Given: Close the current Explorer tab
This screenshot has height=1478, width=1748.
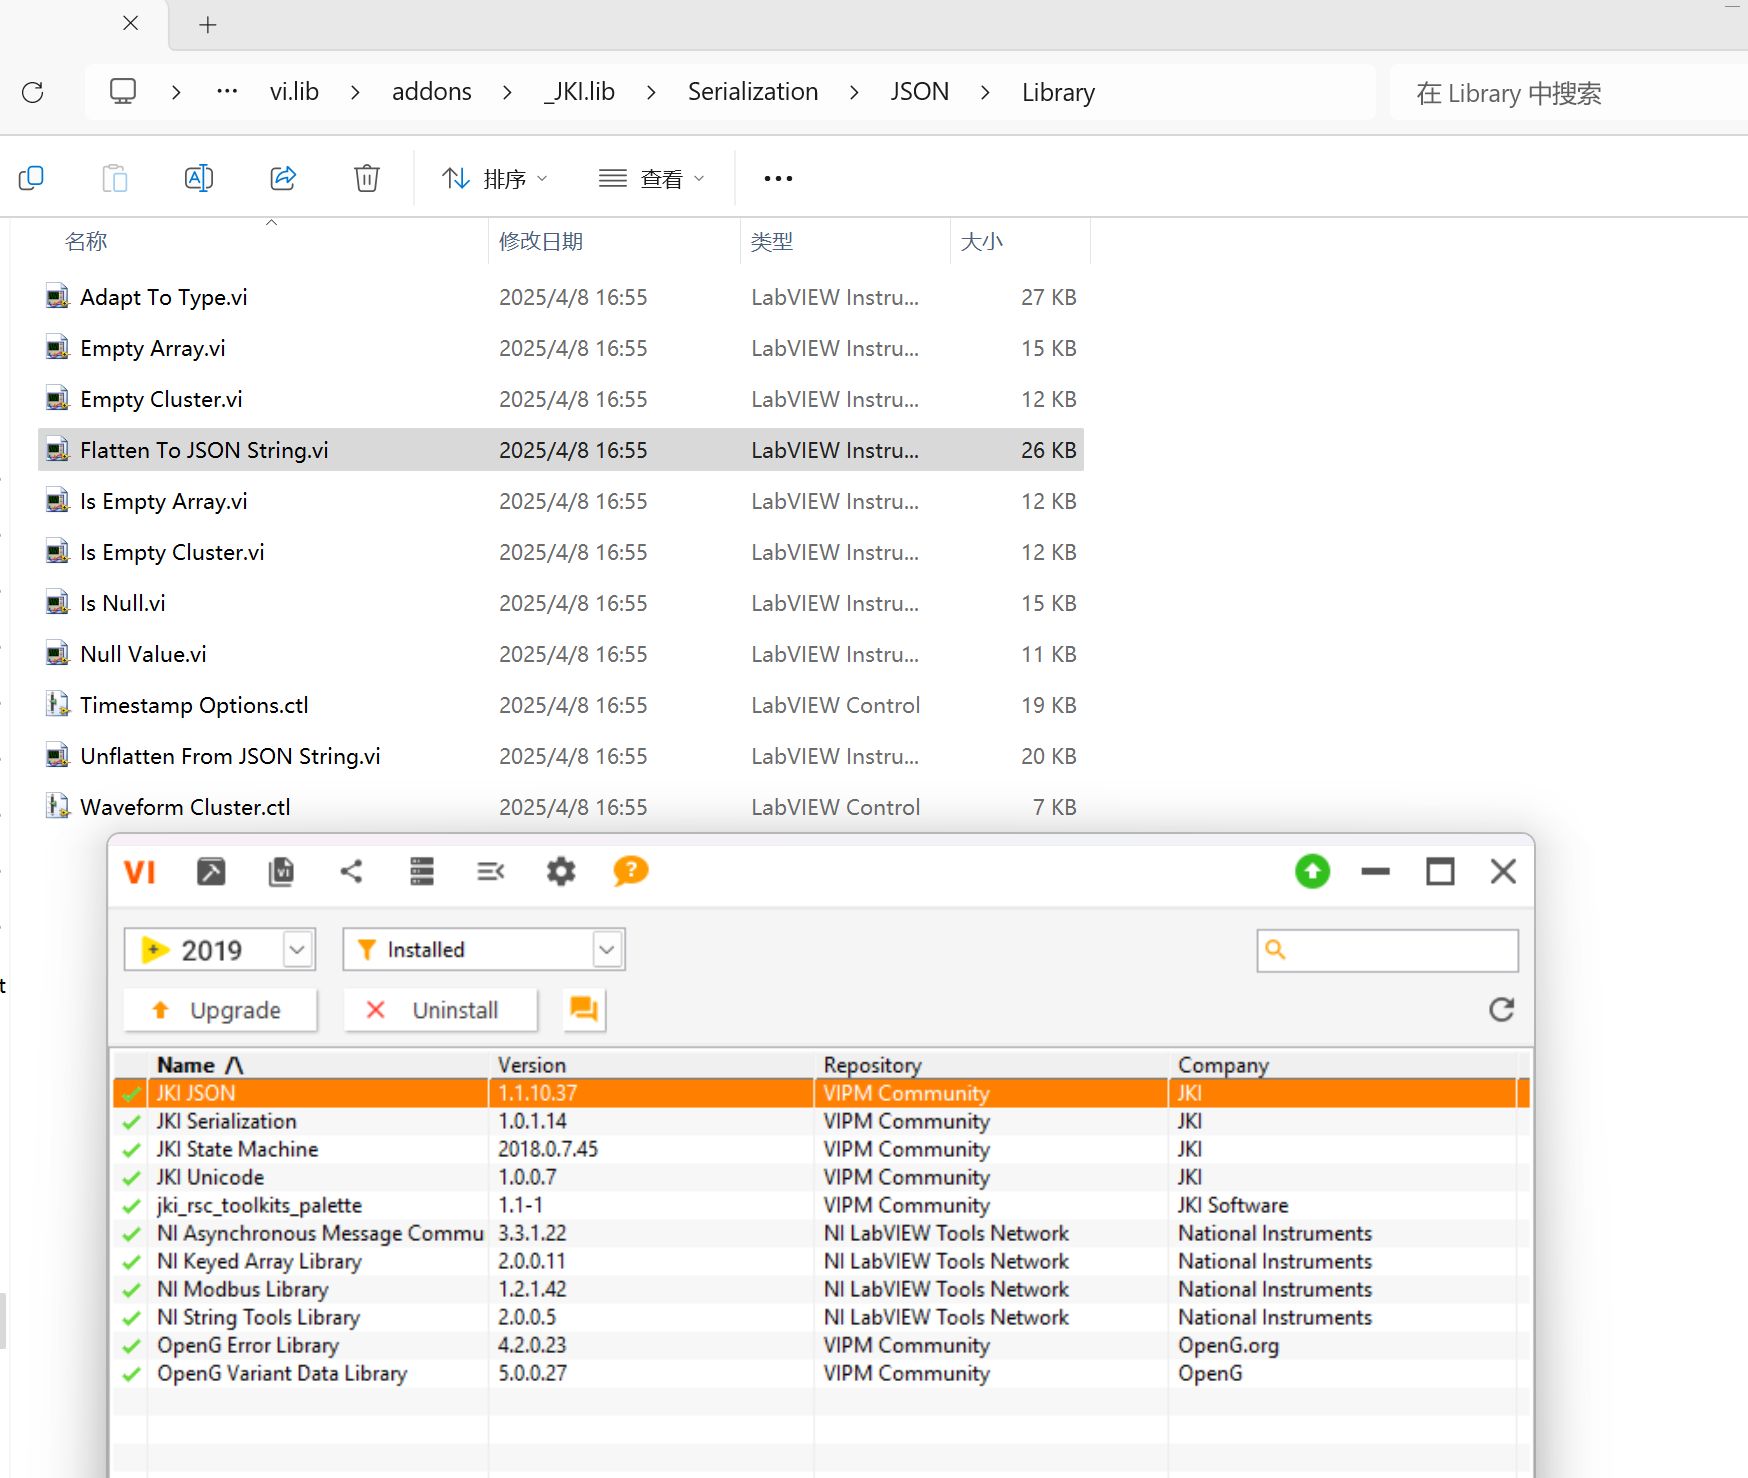Looking at the screenshot, I should (130, 23).
